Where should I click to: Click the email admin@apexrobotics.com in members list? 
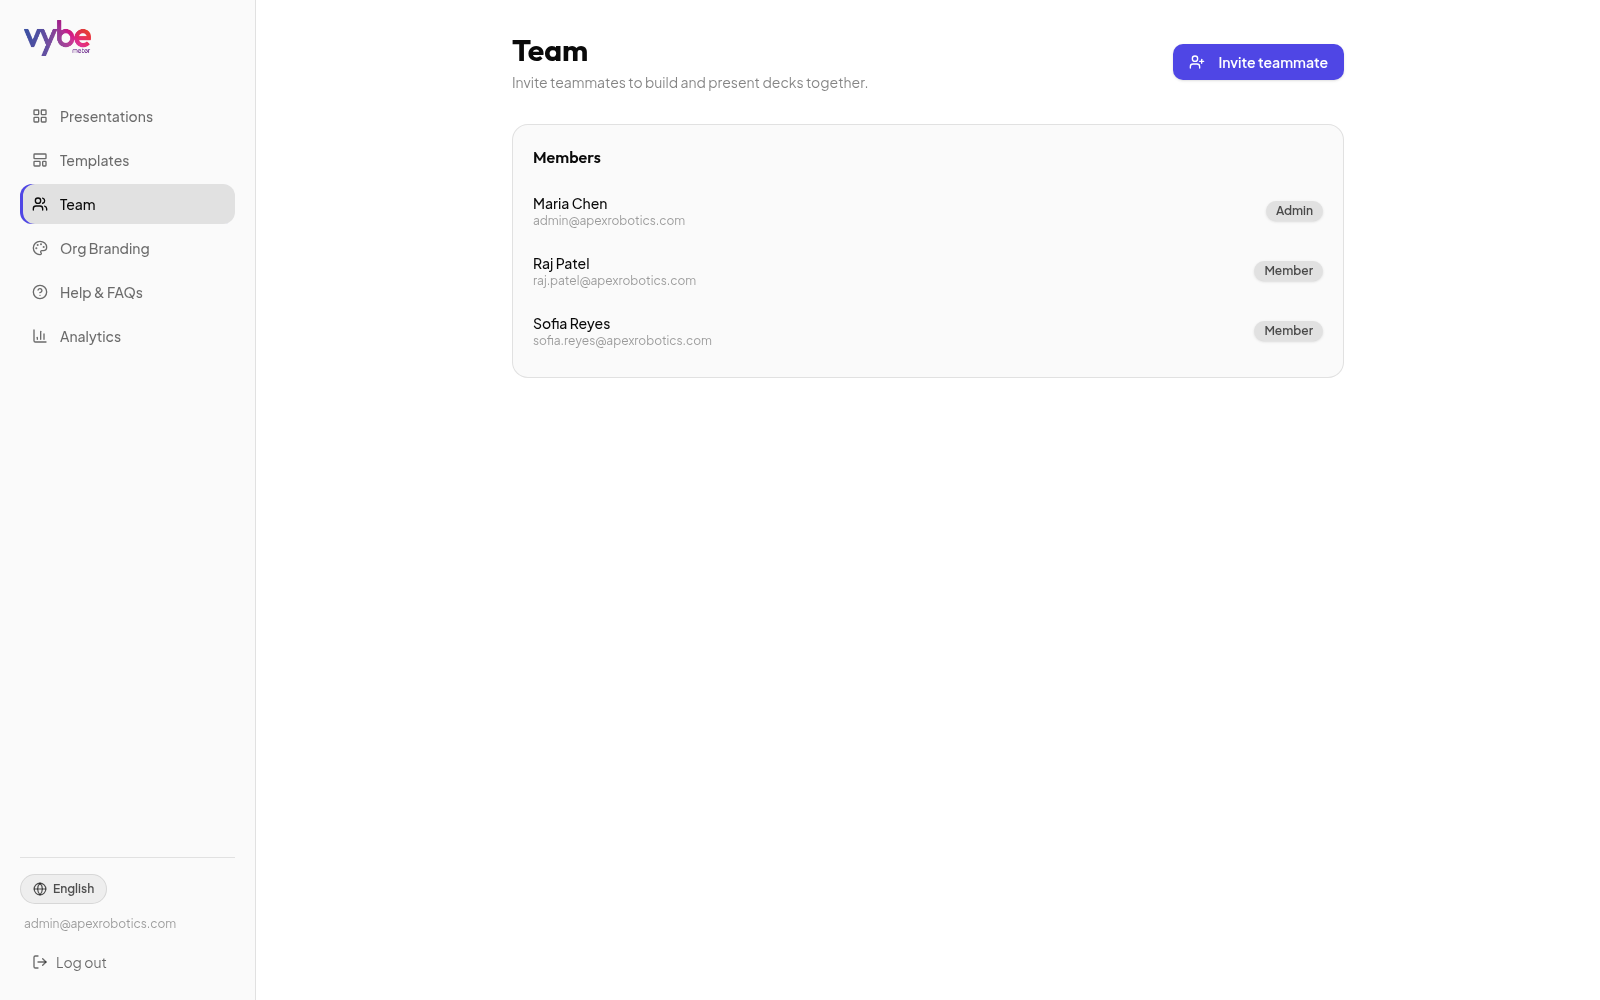pyautogui.click(x=609, y=221)
